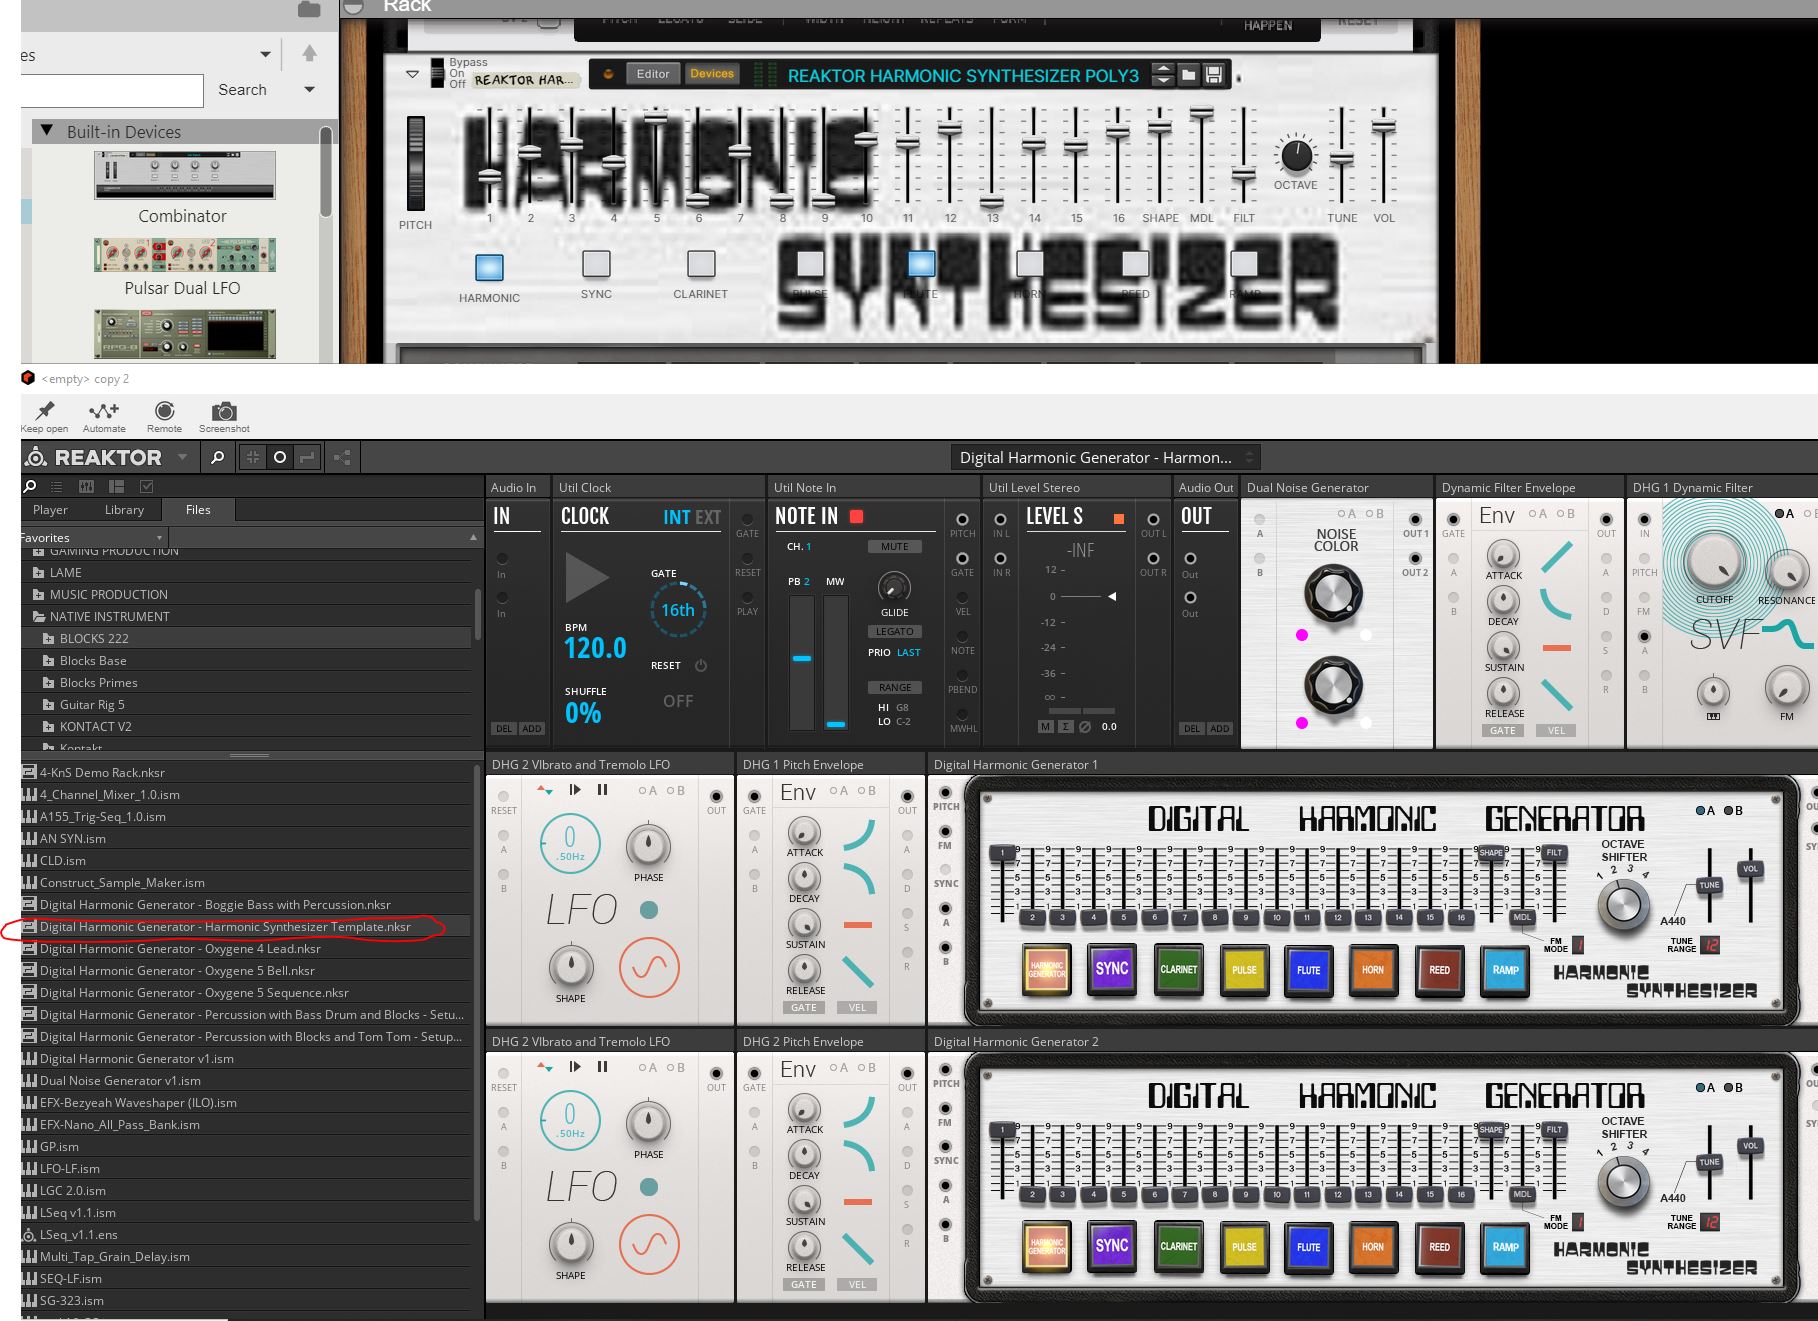
Task: Click play icon on DHG 2 Vibrato LFO top
Action: click(575, 789)
